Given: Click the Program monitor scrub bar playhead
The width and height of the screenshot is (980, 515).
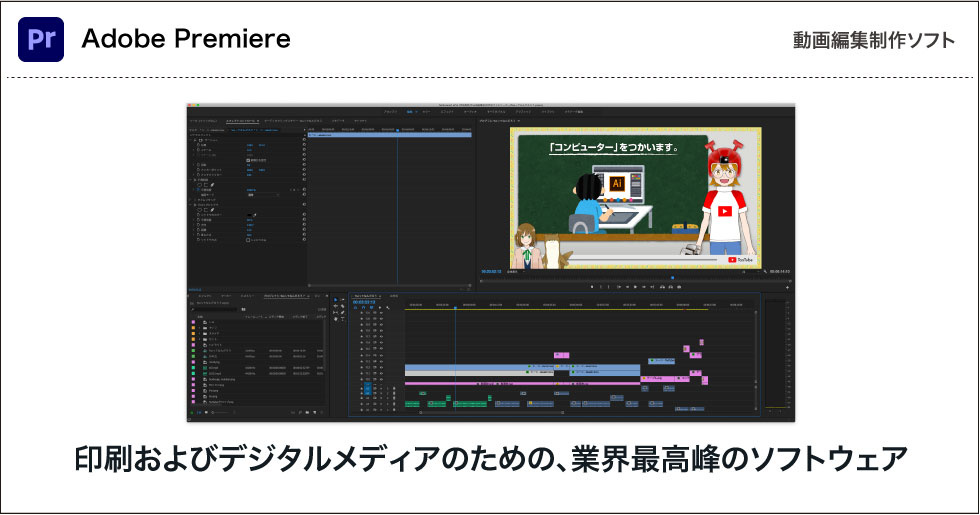Looking at the screenshot, I should 672,278.
